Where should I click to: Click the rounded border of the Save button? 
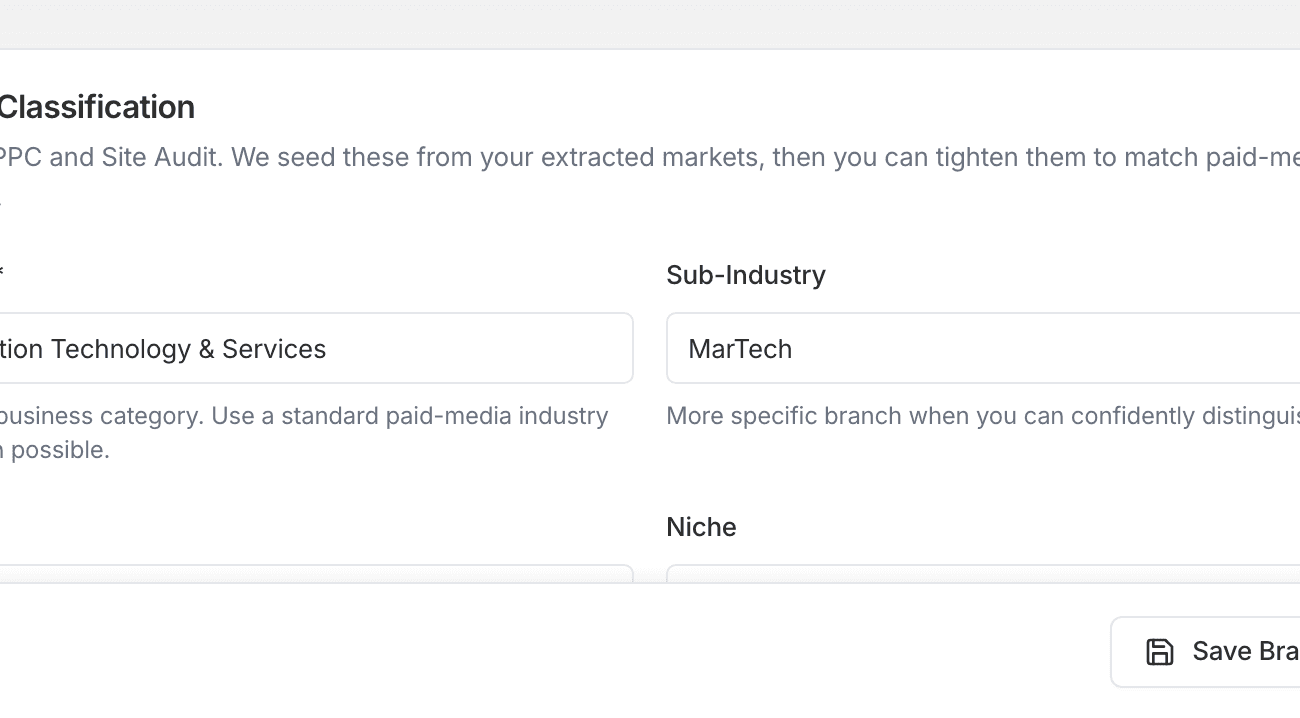1113,651
